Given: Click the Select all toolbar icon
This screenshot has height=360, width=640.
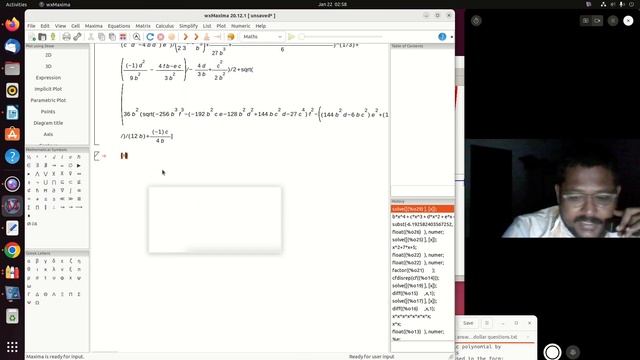Looking at the screenshot, I should (x=122, y=37).
